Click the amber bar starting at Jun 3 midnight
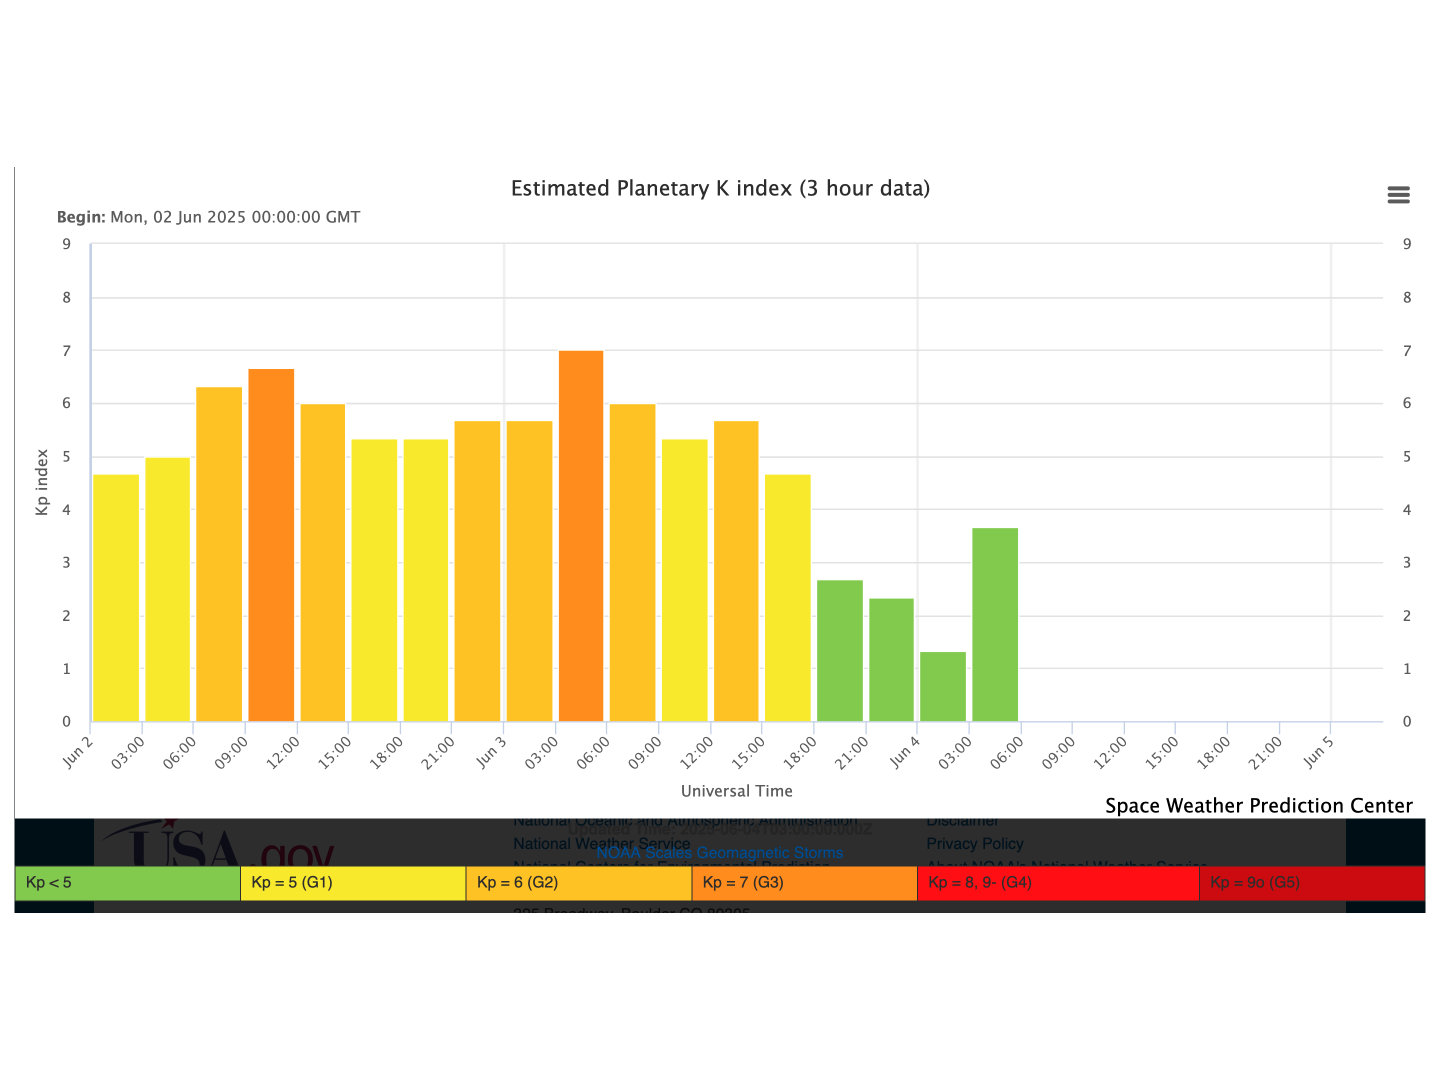The image size is (1440, 1080). (529, 571)
